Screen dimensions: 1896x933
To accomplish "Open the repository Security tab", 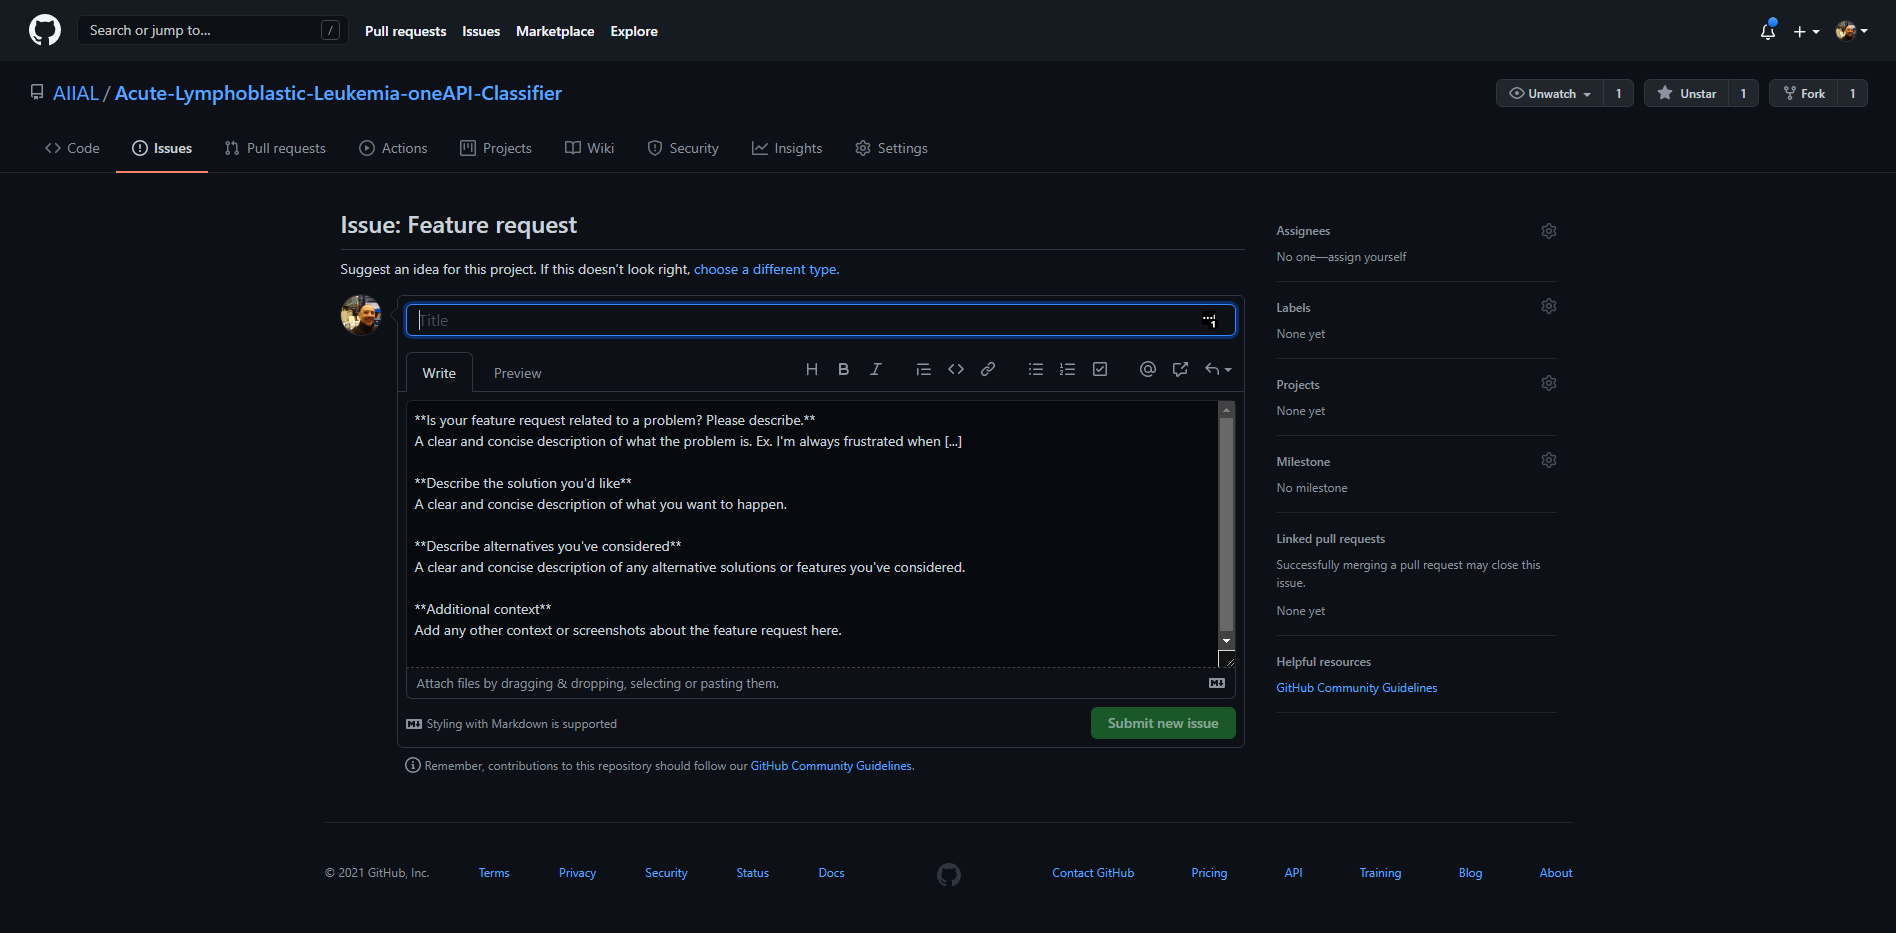I will pos(683,148).
